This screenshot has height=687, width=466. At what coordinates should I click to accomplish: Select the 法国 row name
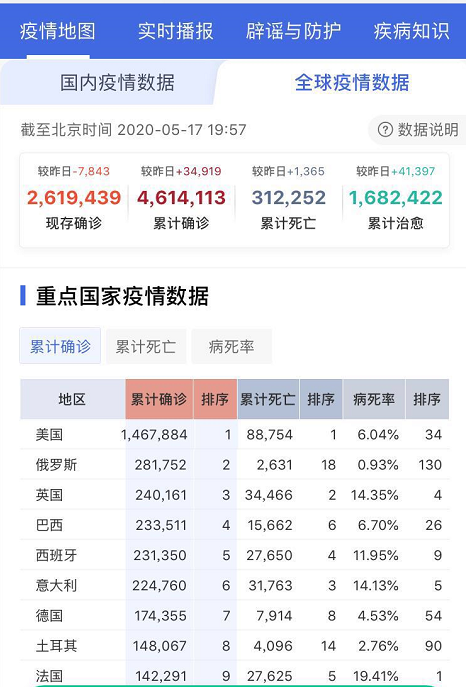(49, 676)
